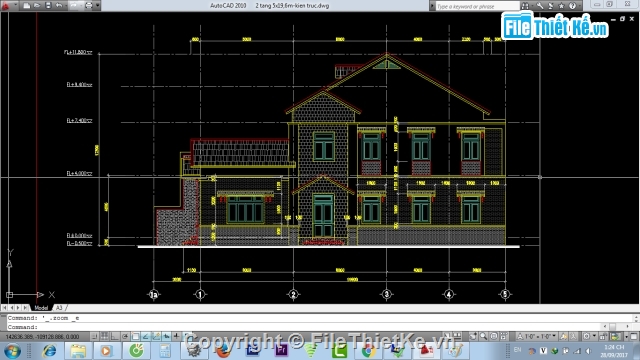This screenshot has height=360, width=640.
Task: Click the New drawing icon
Action: pyautogui.click(x=27, y=6)
